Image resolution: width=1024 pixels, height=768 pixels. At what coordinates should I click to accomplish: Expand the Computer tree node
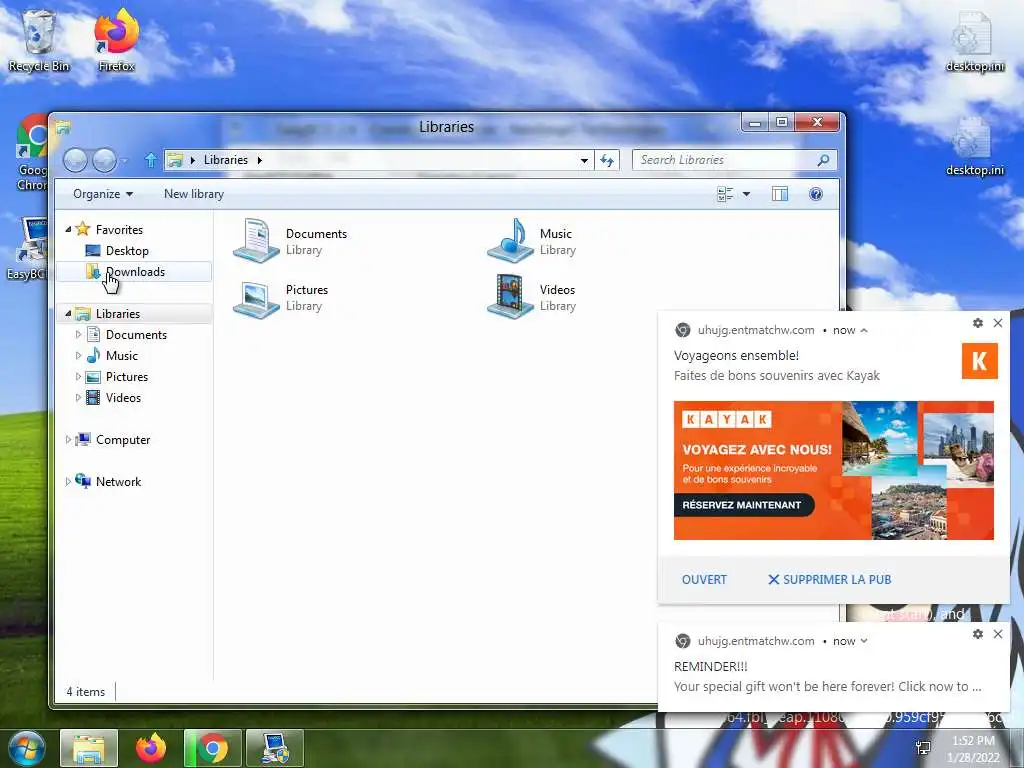coord(68,440)
